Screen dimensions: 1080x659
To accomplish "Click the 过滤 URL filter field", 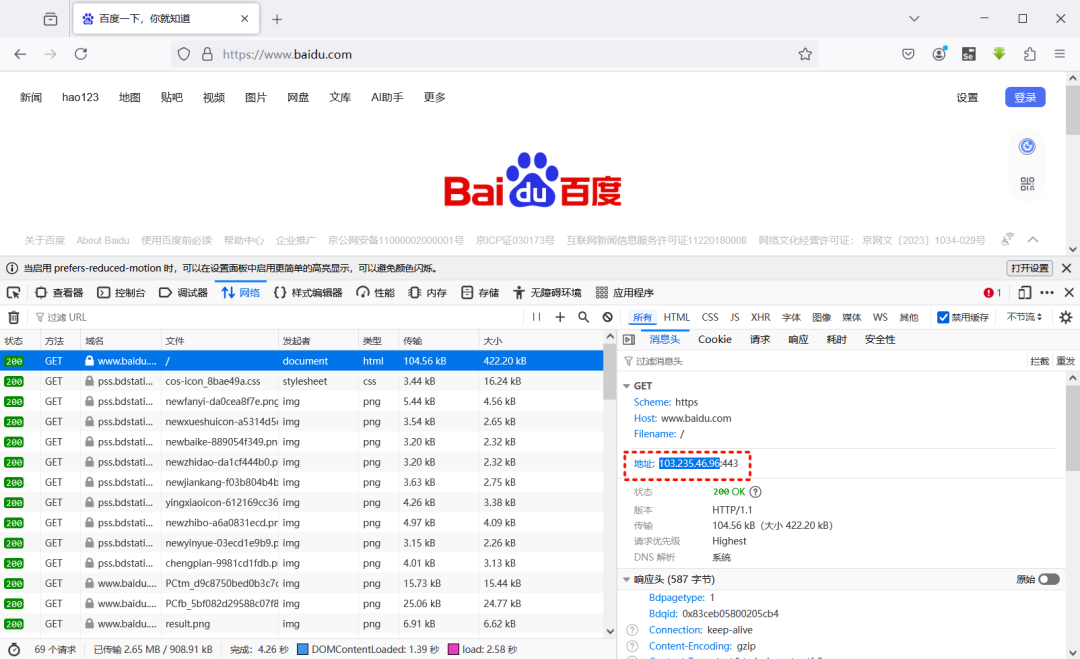I will tap(276, 317).
